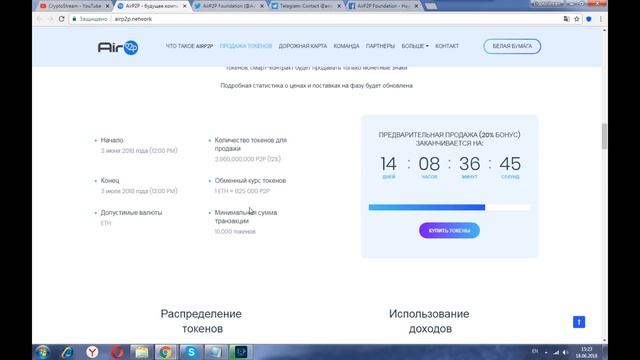Click the Распределение токенов heading
Screen dimensions: 640x360
pos(201,321)
